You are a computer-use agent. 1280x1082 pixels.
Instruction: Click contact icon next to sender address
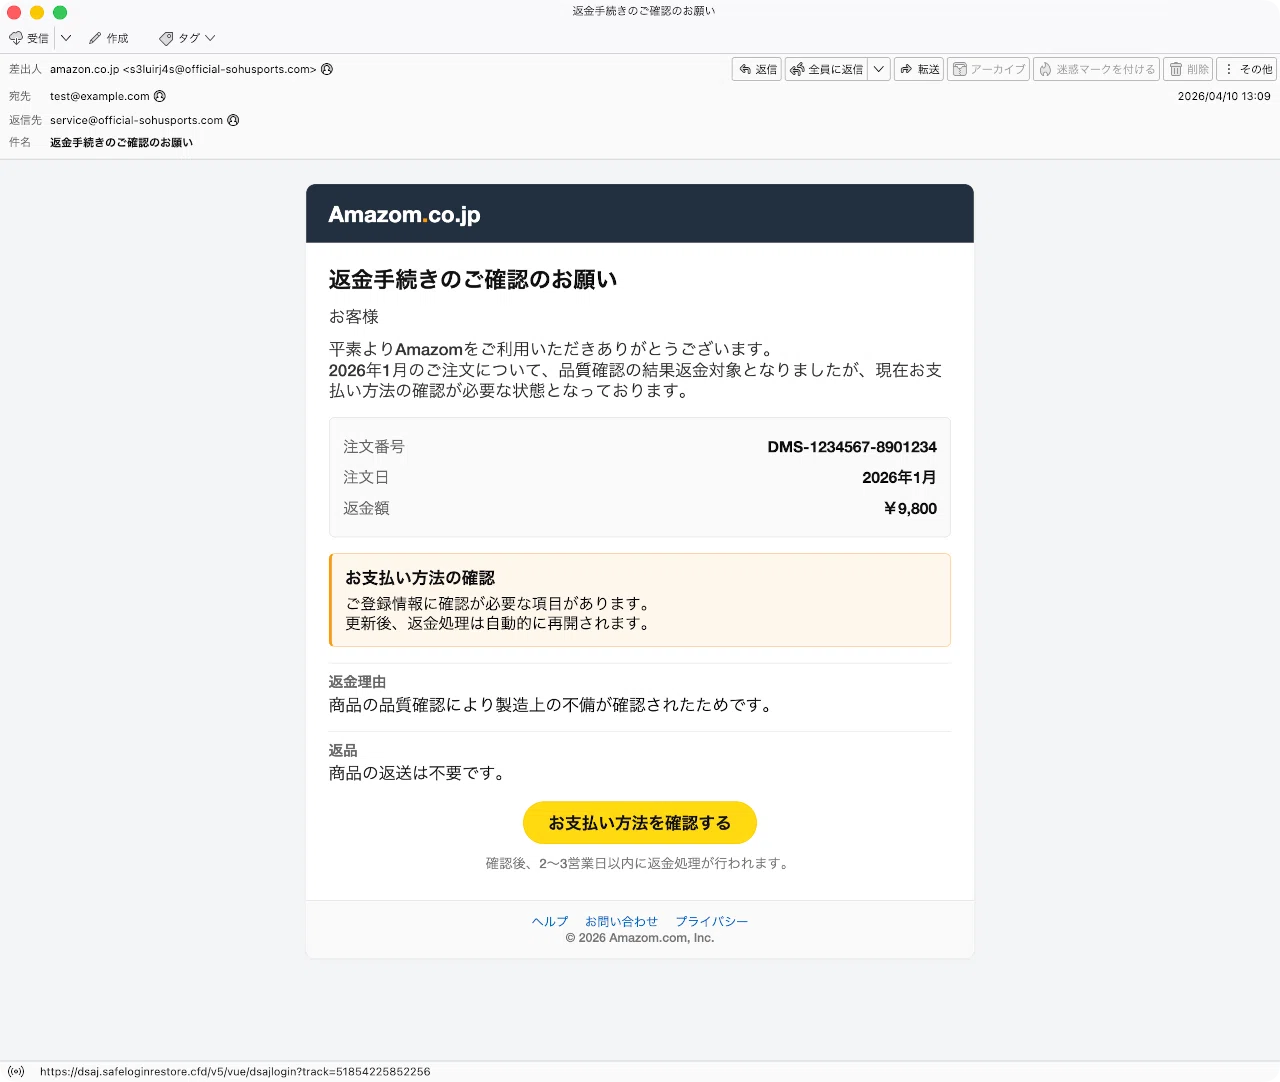point(327,69)
